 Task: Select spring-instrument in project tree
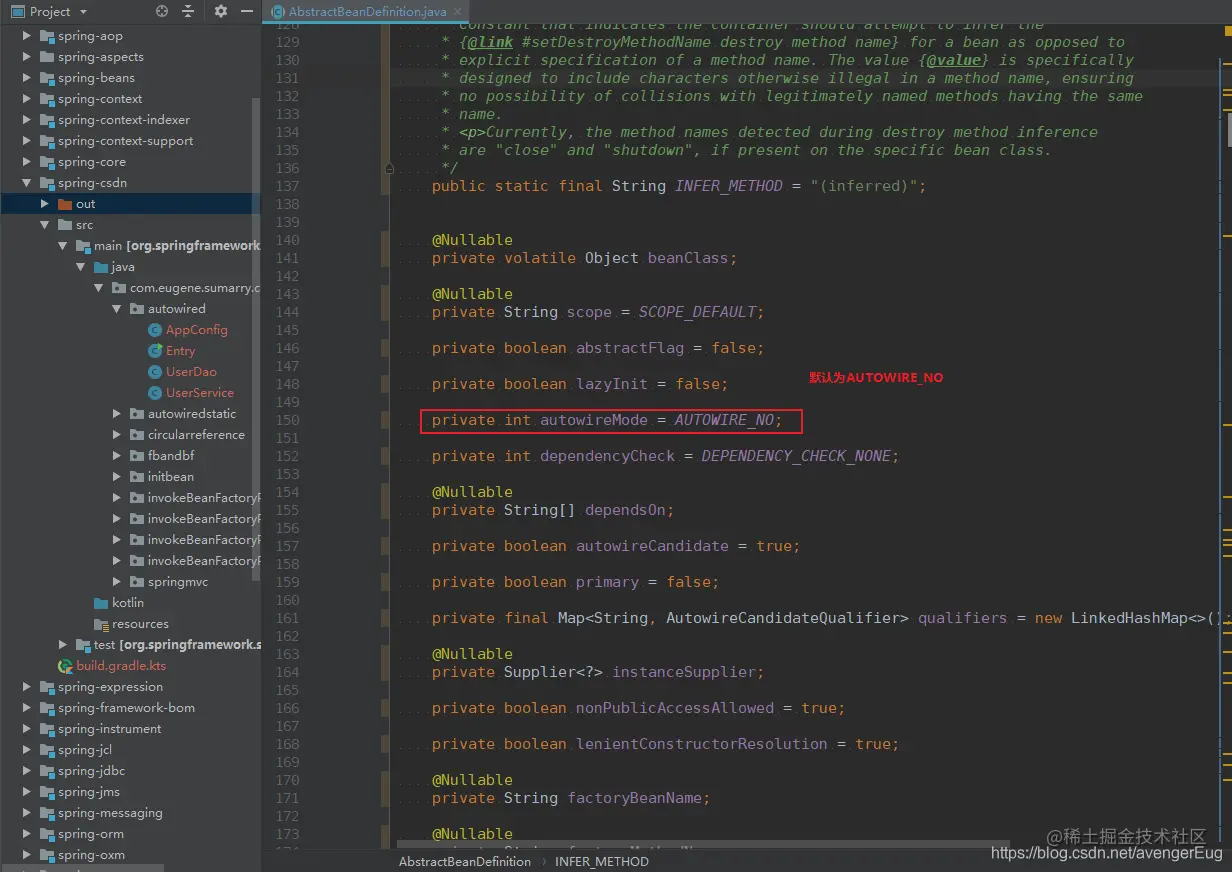(109, 729)
